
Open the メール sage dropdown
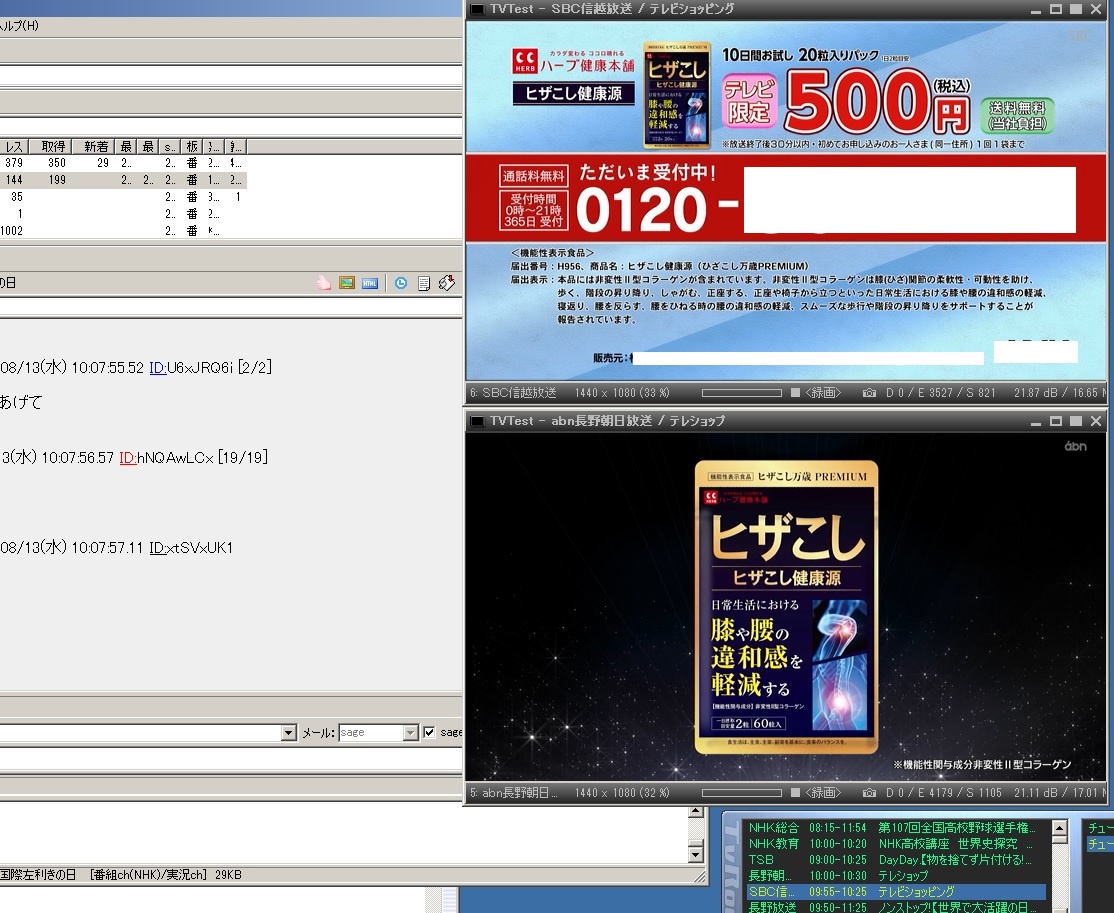coord(411,733)
